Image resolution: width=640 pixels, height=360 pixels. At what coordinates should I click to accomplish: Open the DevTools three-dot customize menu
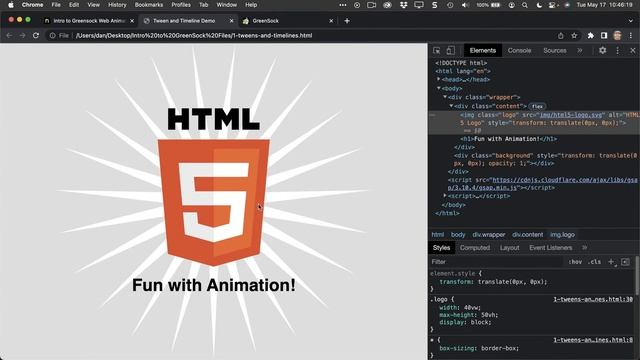coord(618,50)
